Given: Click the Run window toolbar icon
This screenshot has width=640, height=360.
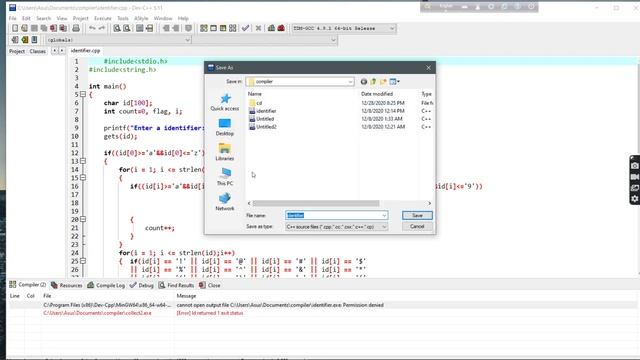Looking at the screenshot, I should tap(213, 28).
